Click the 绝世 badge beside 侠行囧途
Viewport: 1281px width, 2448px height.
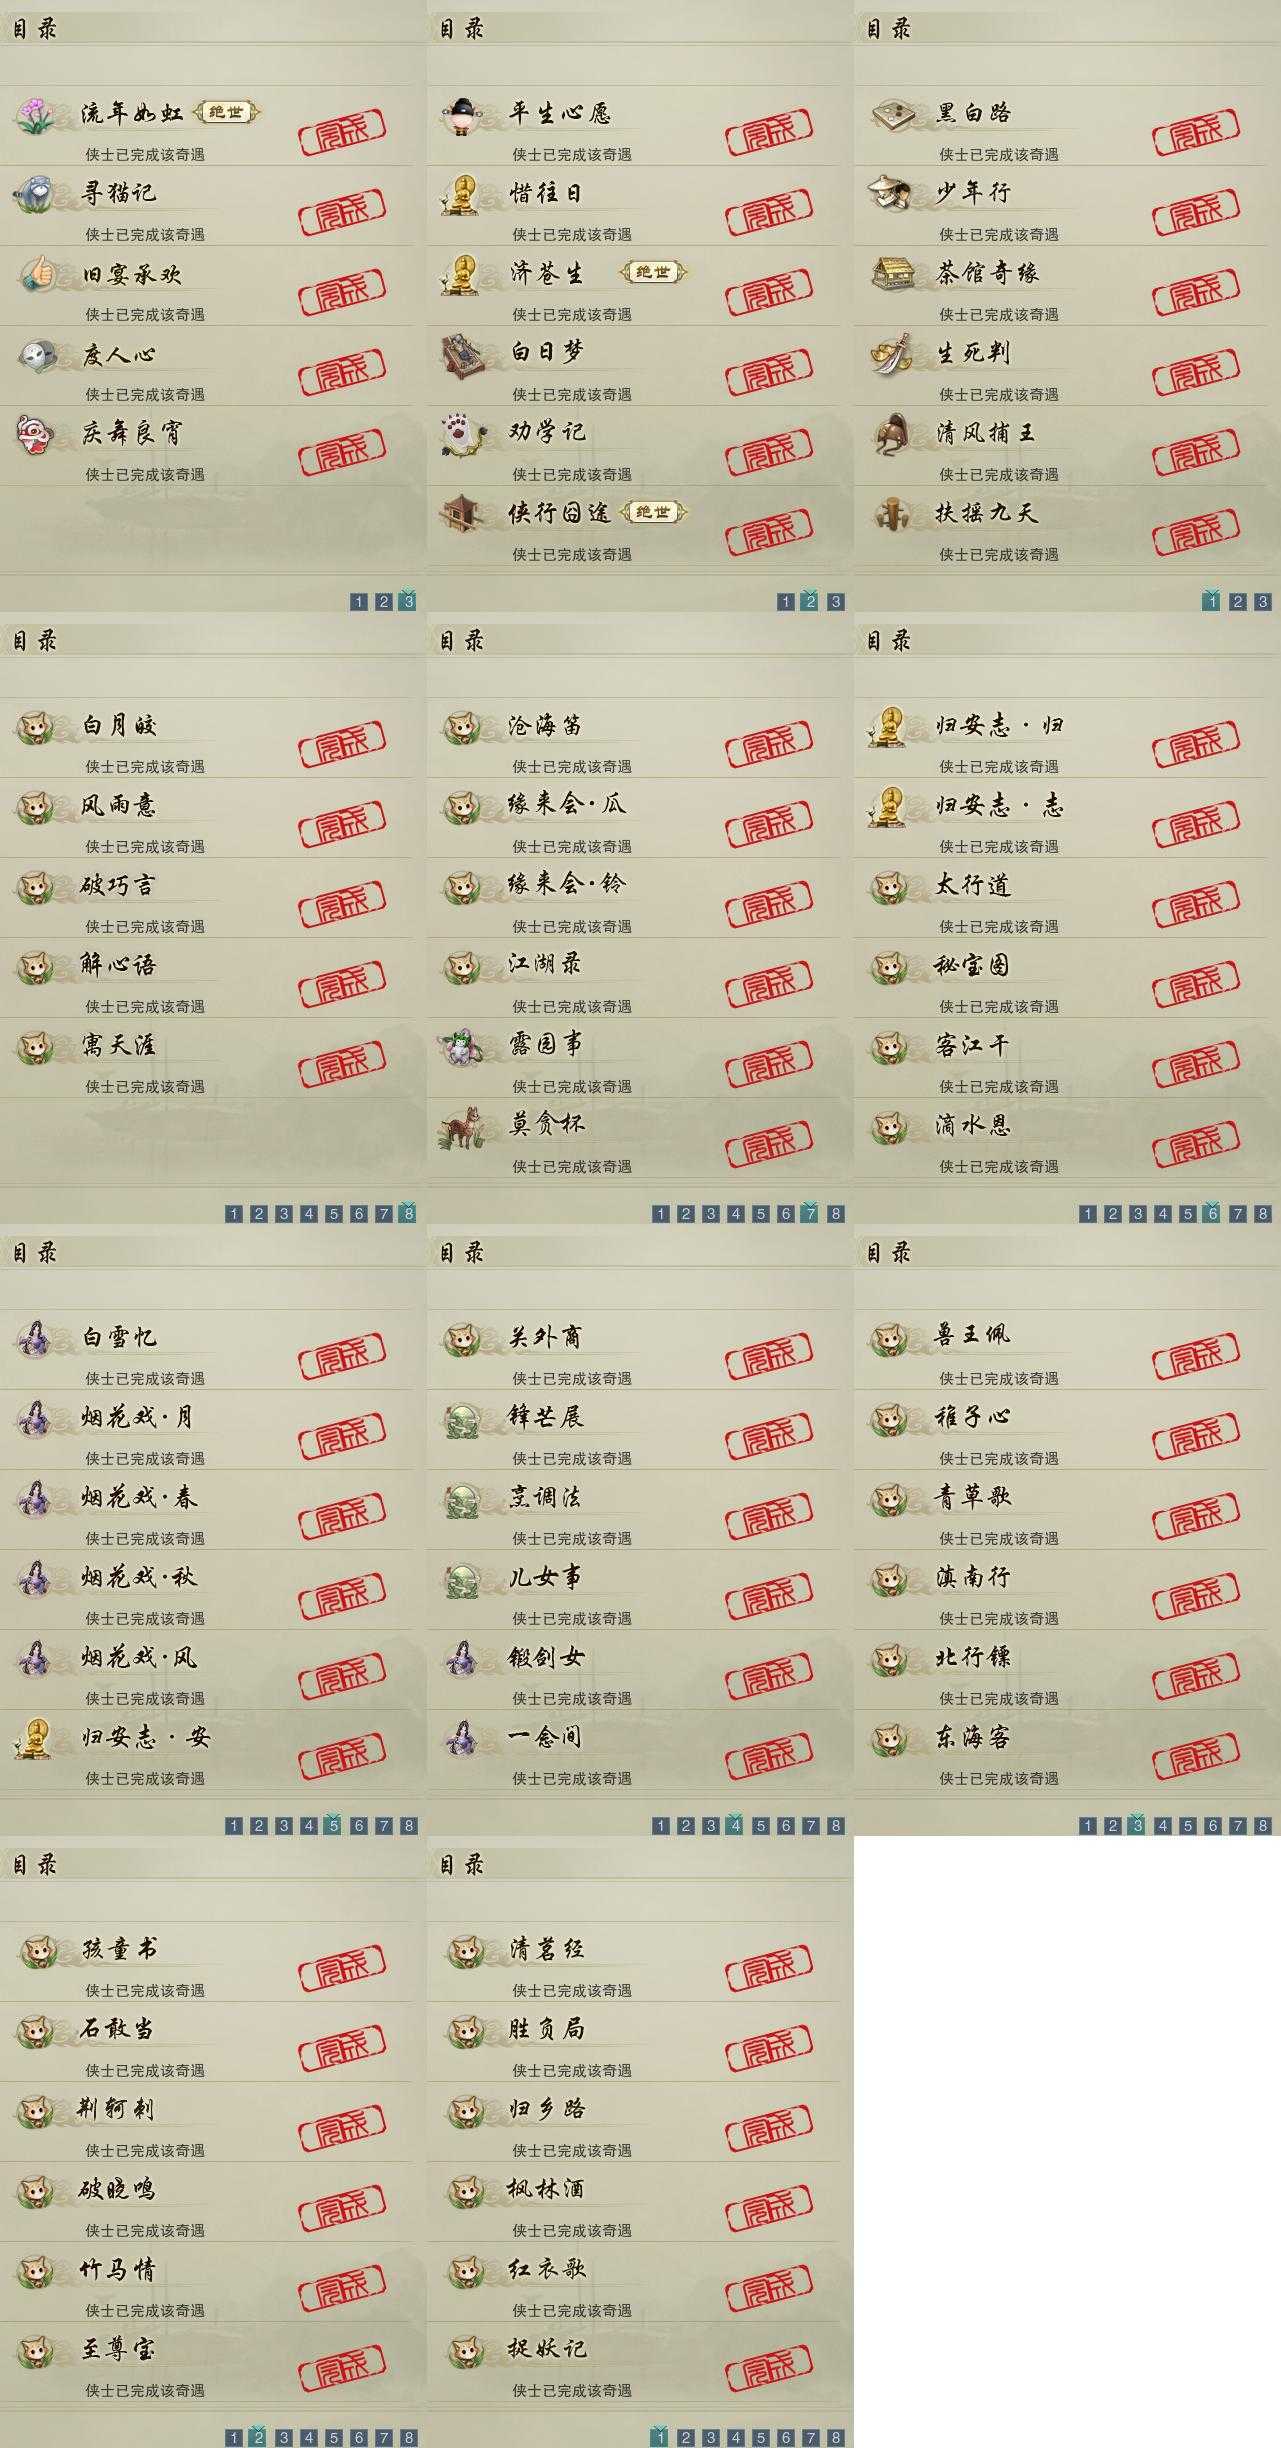653,512
